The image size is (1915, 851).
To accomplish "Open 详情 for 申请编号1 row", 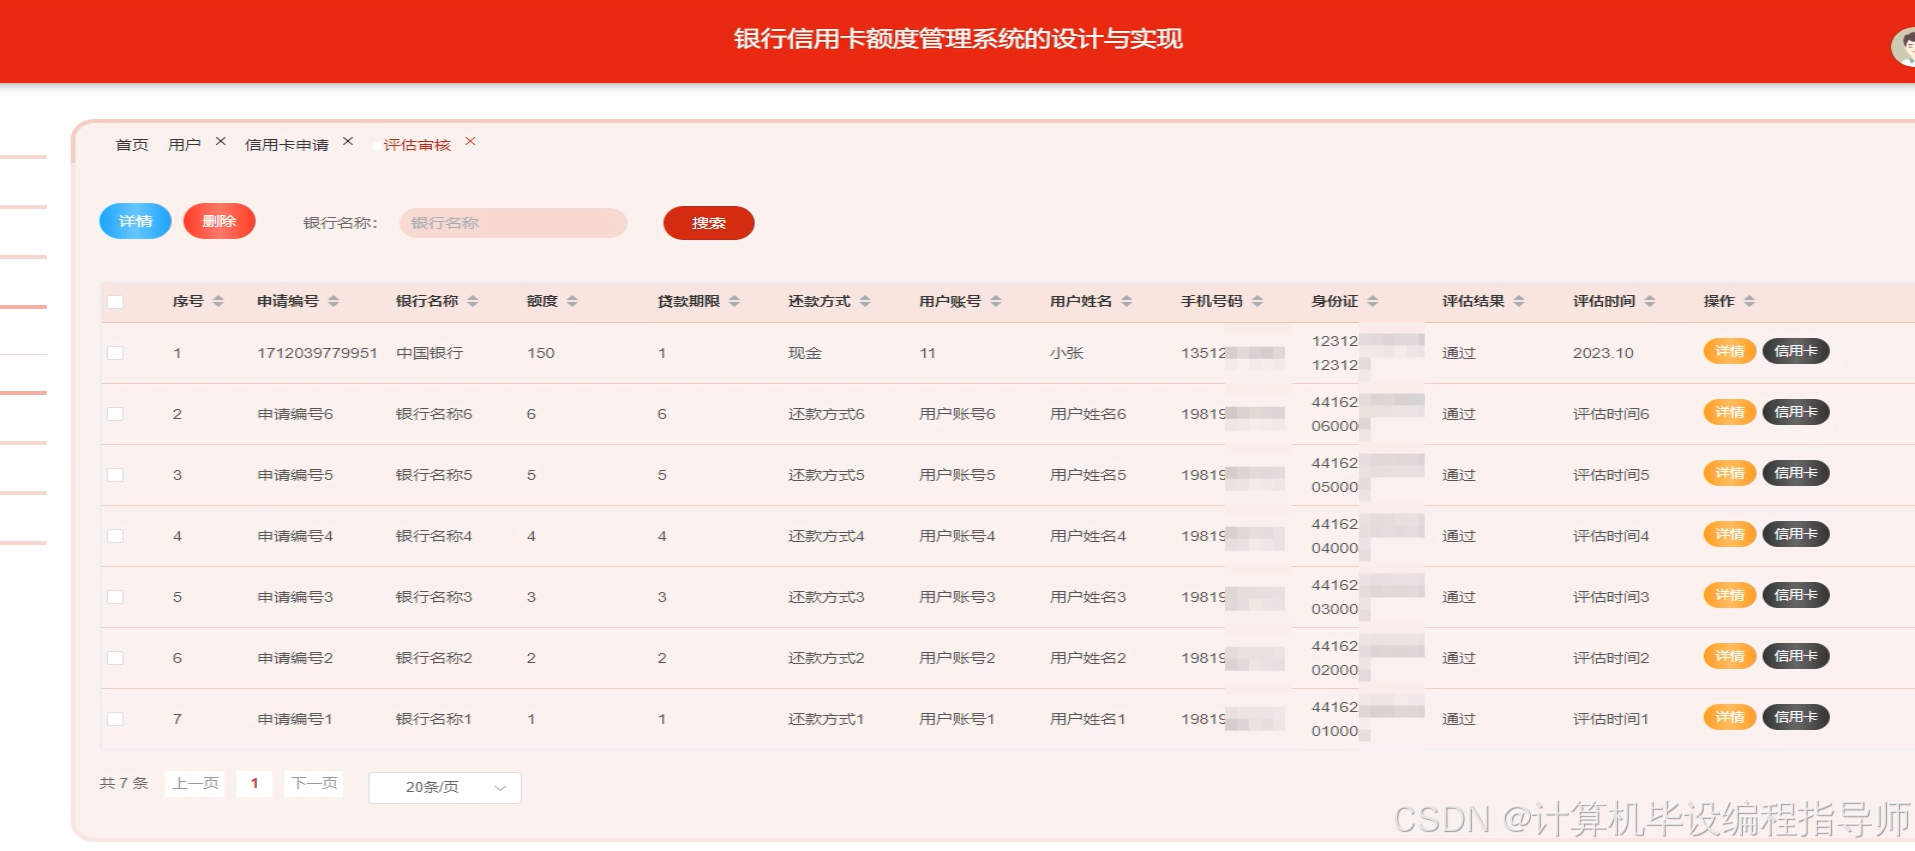I will (1730, 717).
